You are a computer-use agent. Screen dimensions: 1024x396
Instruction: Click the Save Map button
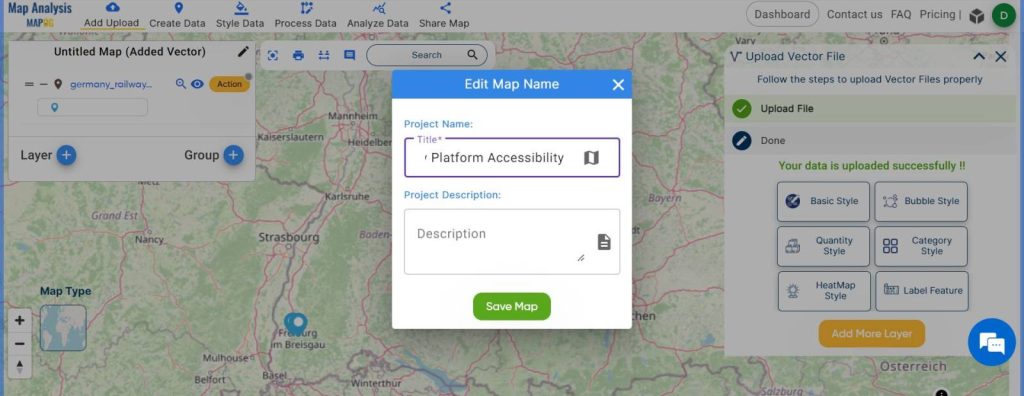point(512,306)
